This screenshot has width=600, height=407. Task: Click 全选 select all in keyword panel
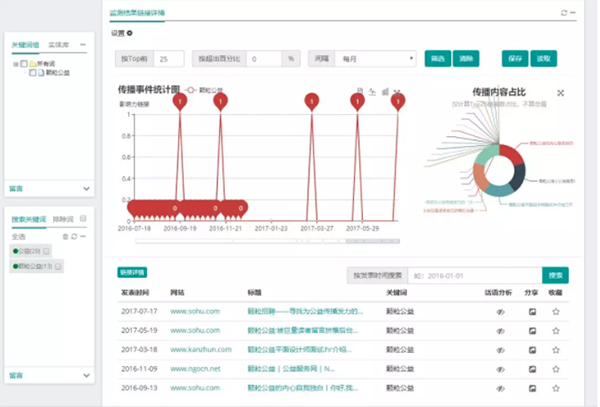pos(18,237)
